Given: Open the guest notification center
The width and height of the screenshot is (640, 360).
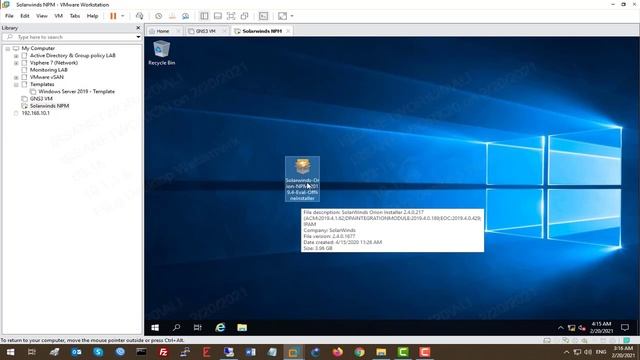Looking at the screenshot, I should pos(624,328).
